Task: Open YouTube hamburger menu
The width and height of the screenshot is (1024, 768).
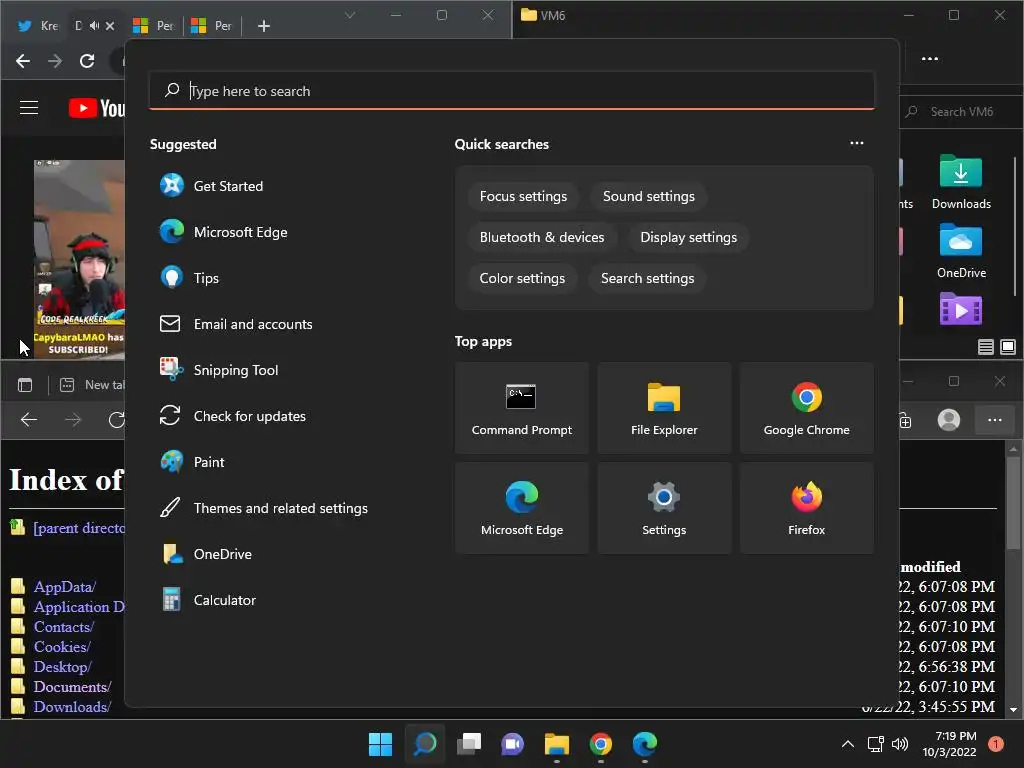Action: [29, 108]
